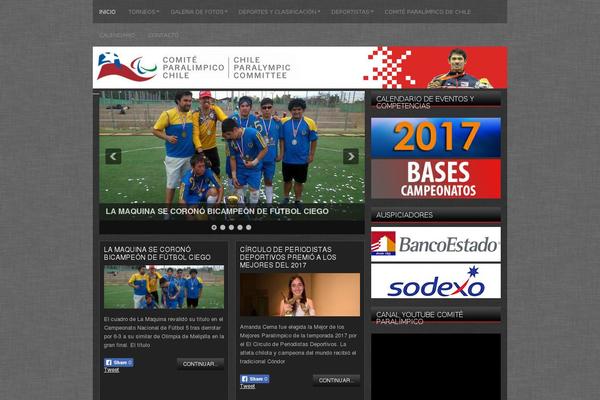This screenshot has height=400, width=600.
Task: Expand the Deportistas menu
Action: point(352,12)
